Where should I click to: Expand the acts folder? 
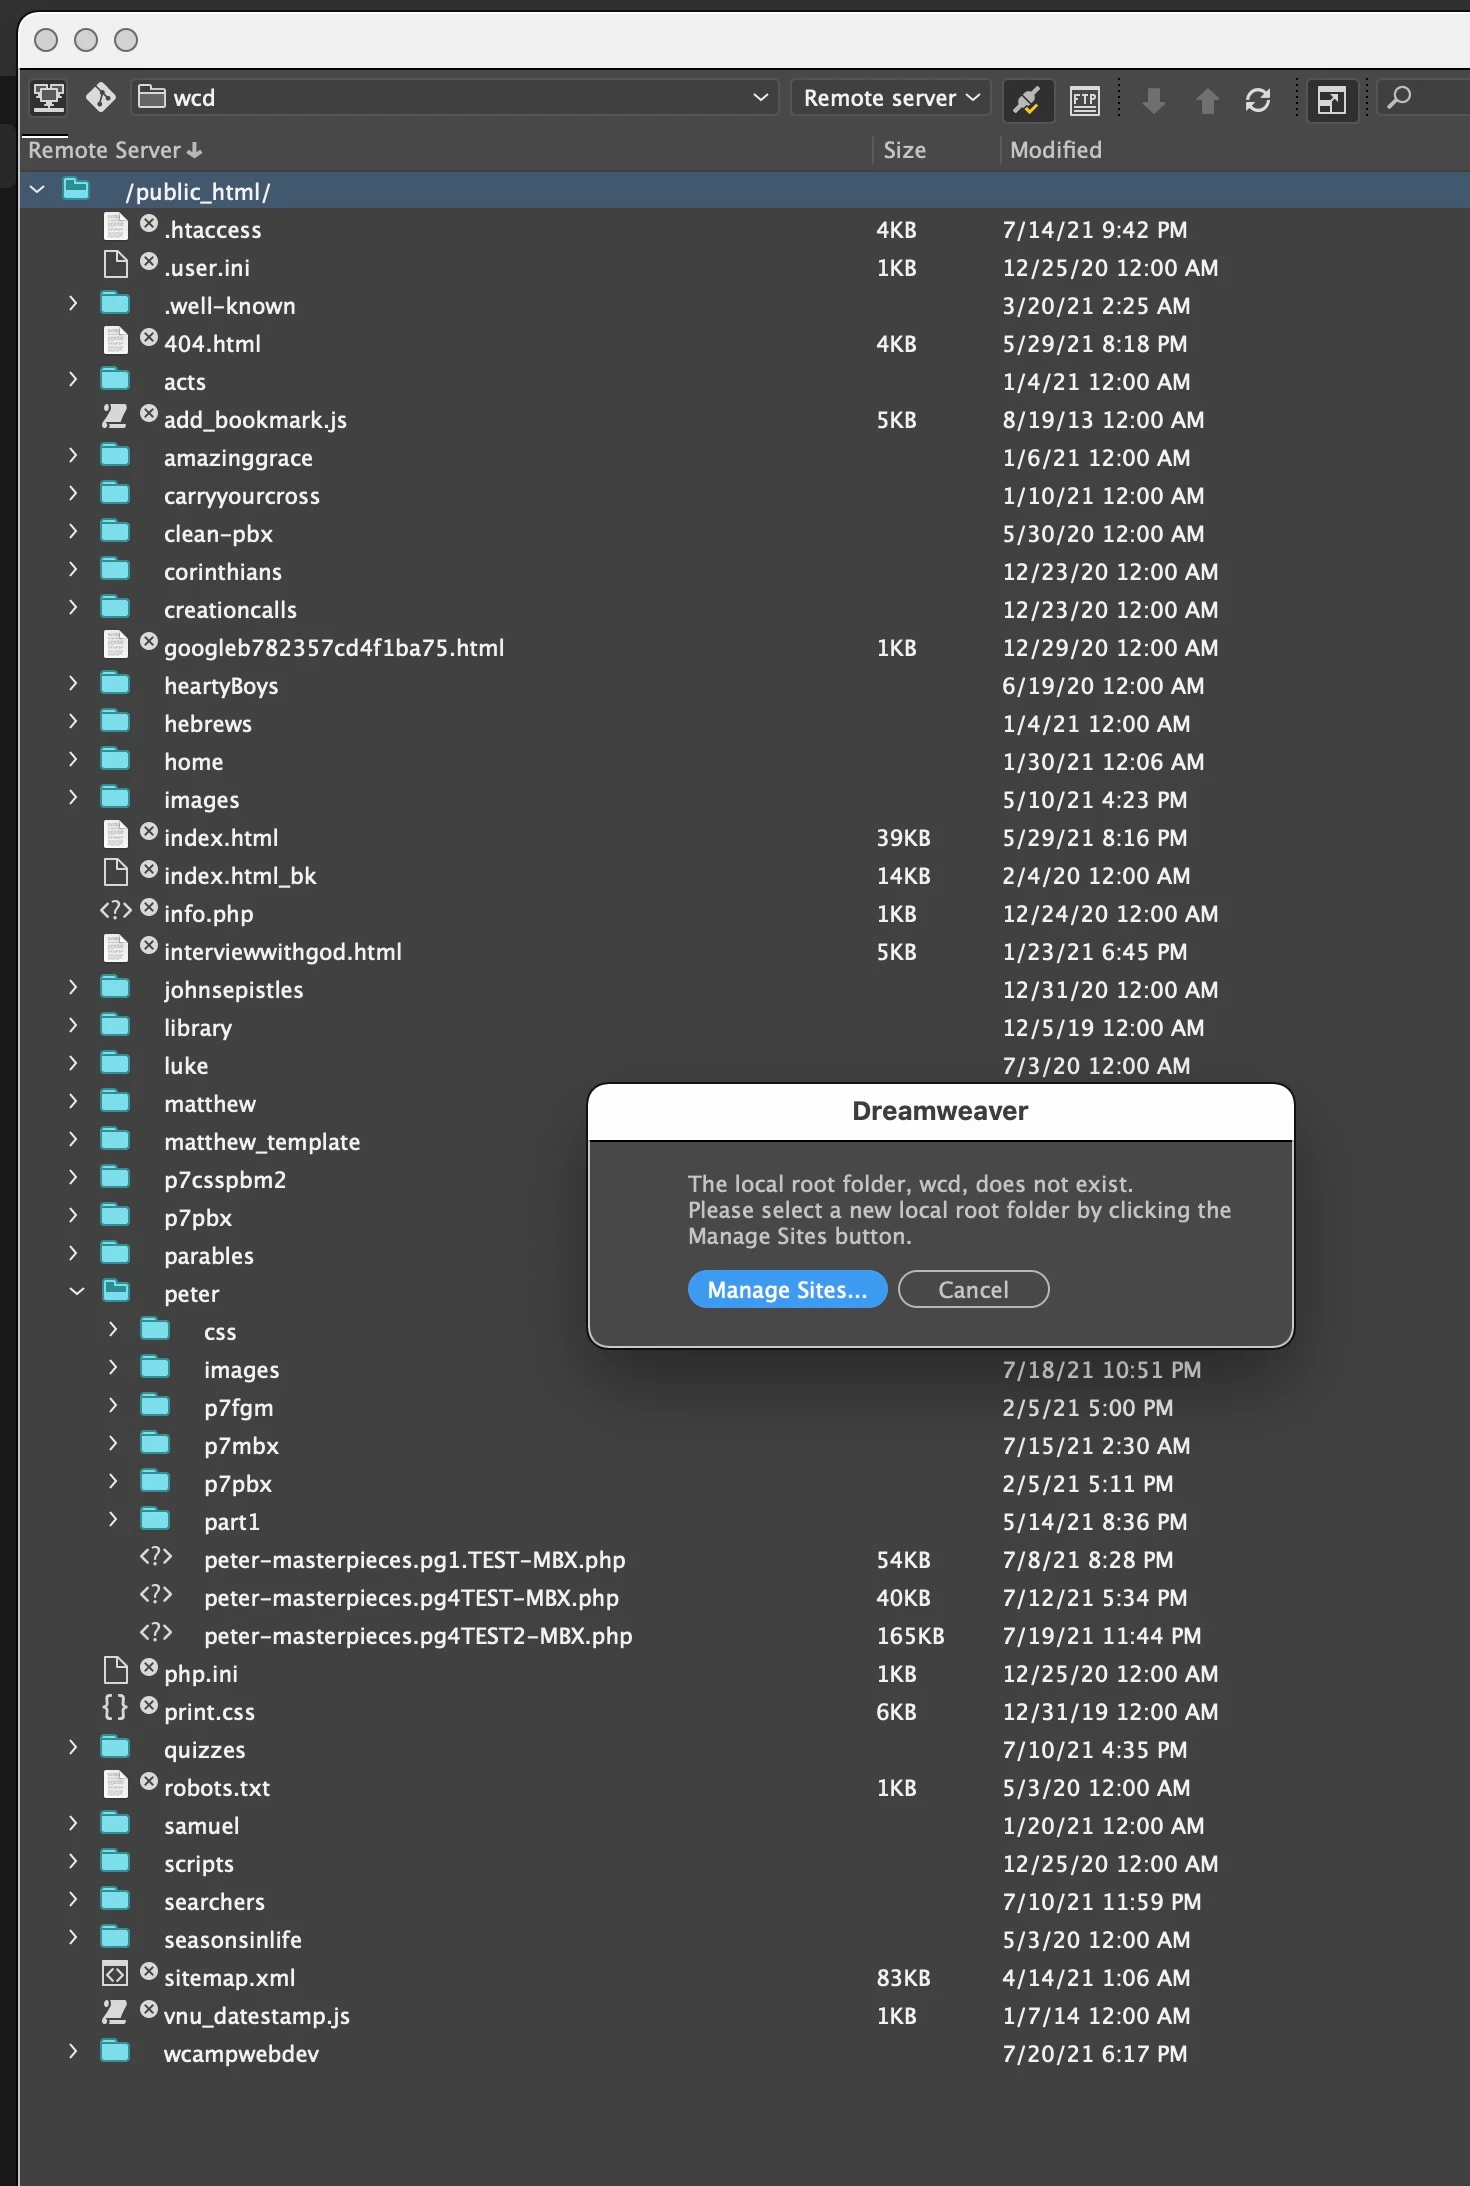point(73,379)
